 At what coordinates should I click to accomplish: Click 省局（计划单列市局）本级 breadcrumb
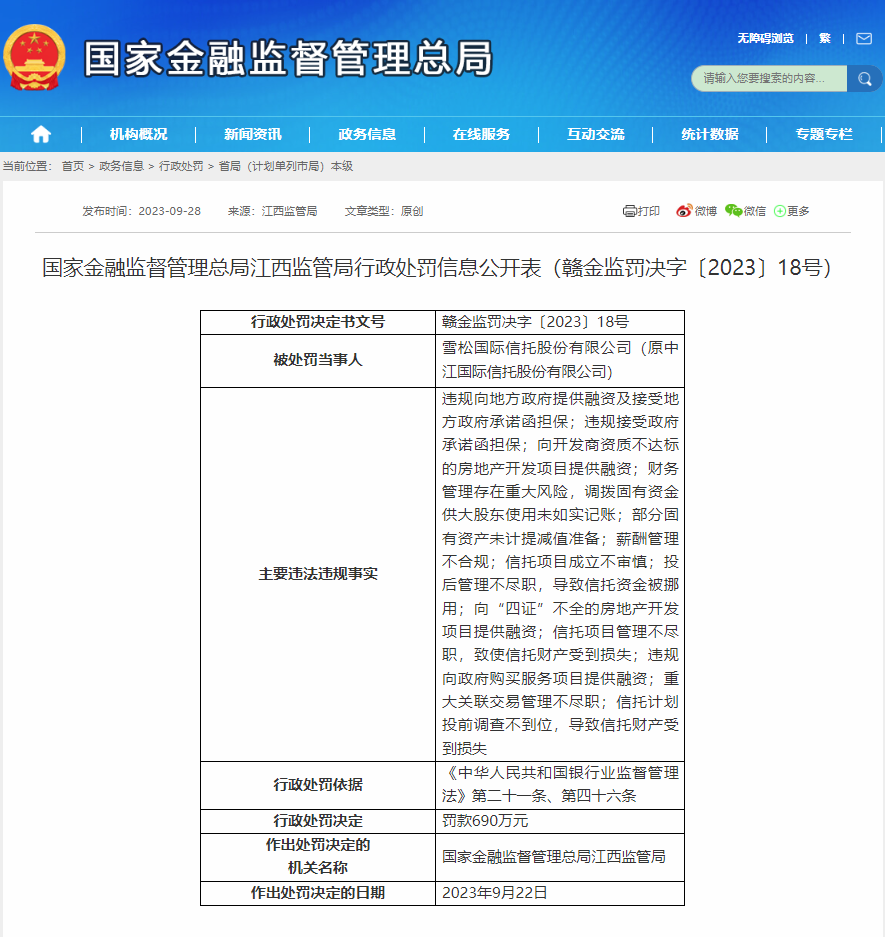[x=286, y=166]
